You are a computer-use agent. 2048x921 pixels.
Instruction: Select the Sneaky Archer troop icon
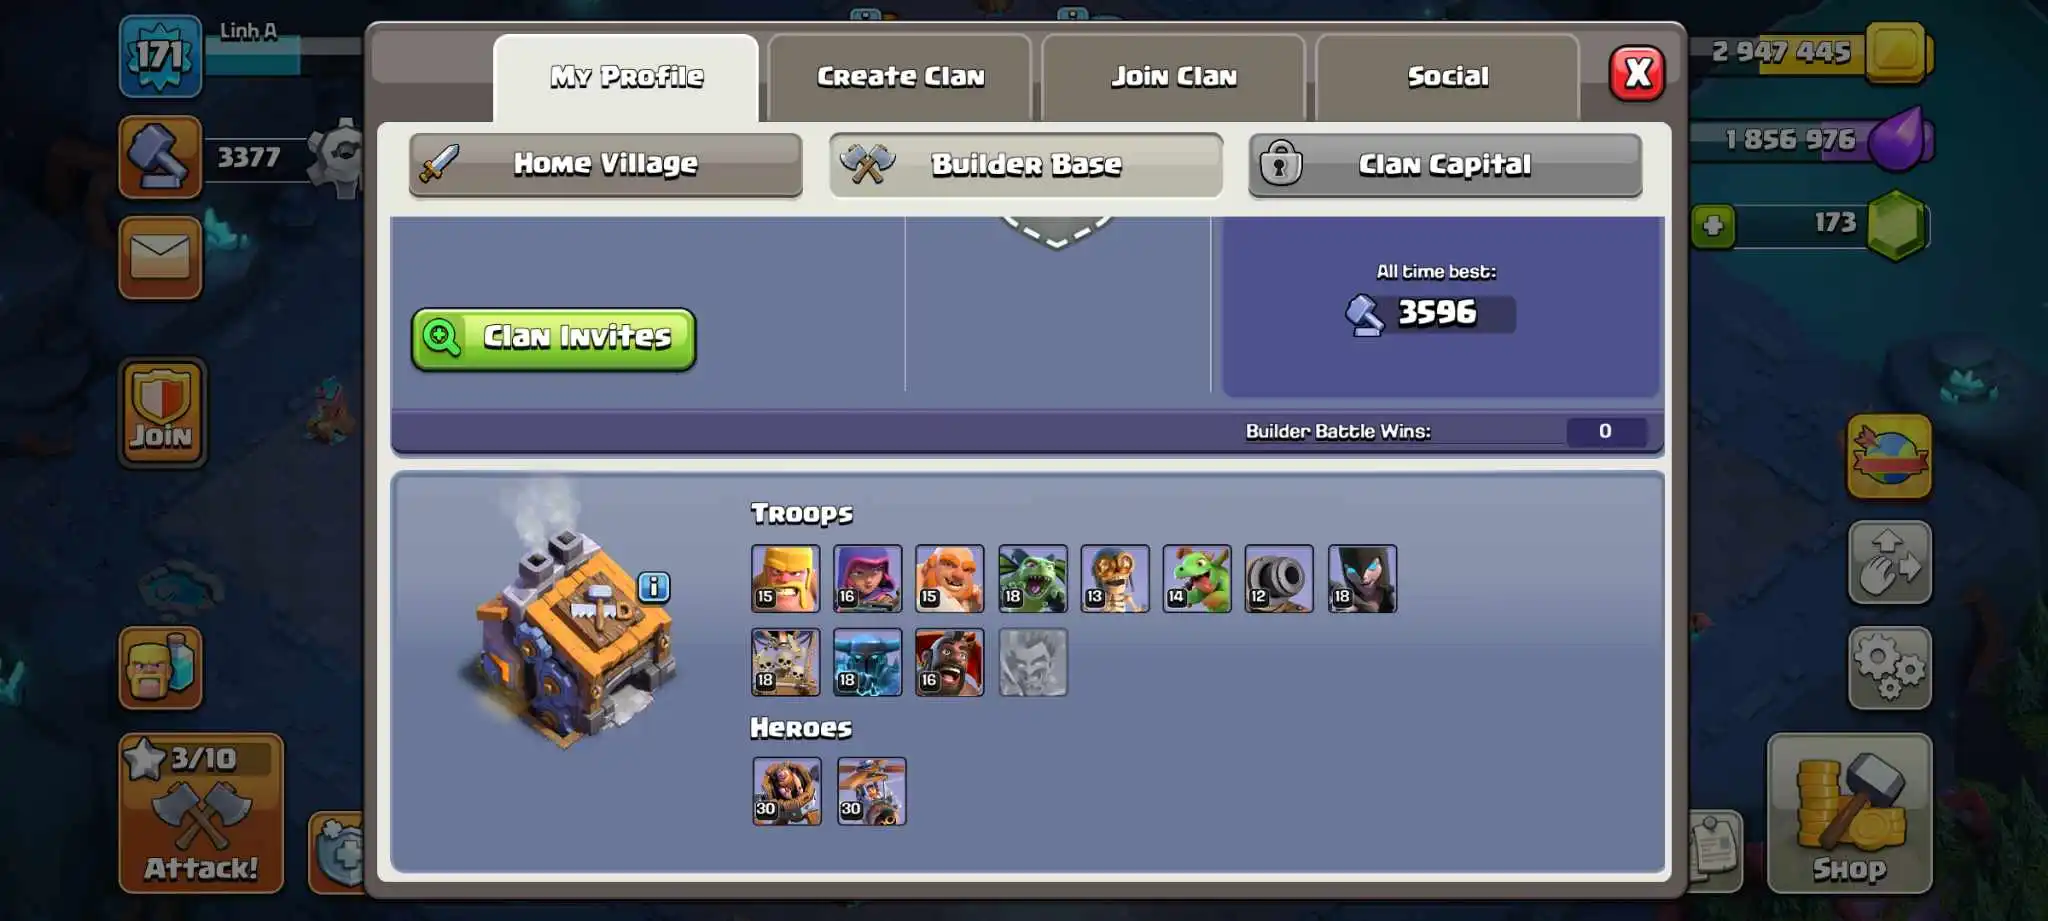[867, 578]
